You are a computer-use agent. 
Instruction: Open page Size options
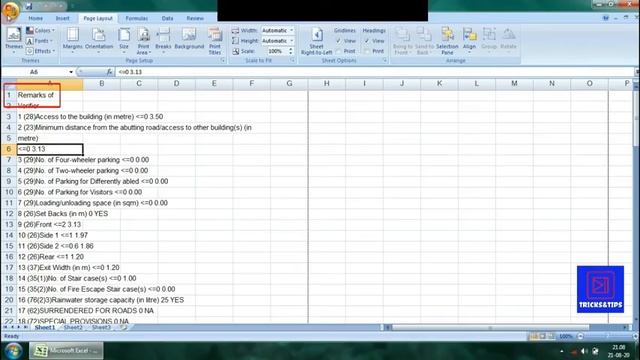(x=124, y=40)
